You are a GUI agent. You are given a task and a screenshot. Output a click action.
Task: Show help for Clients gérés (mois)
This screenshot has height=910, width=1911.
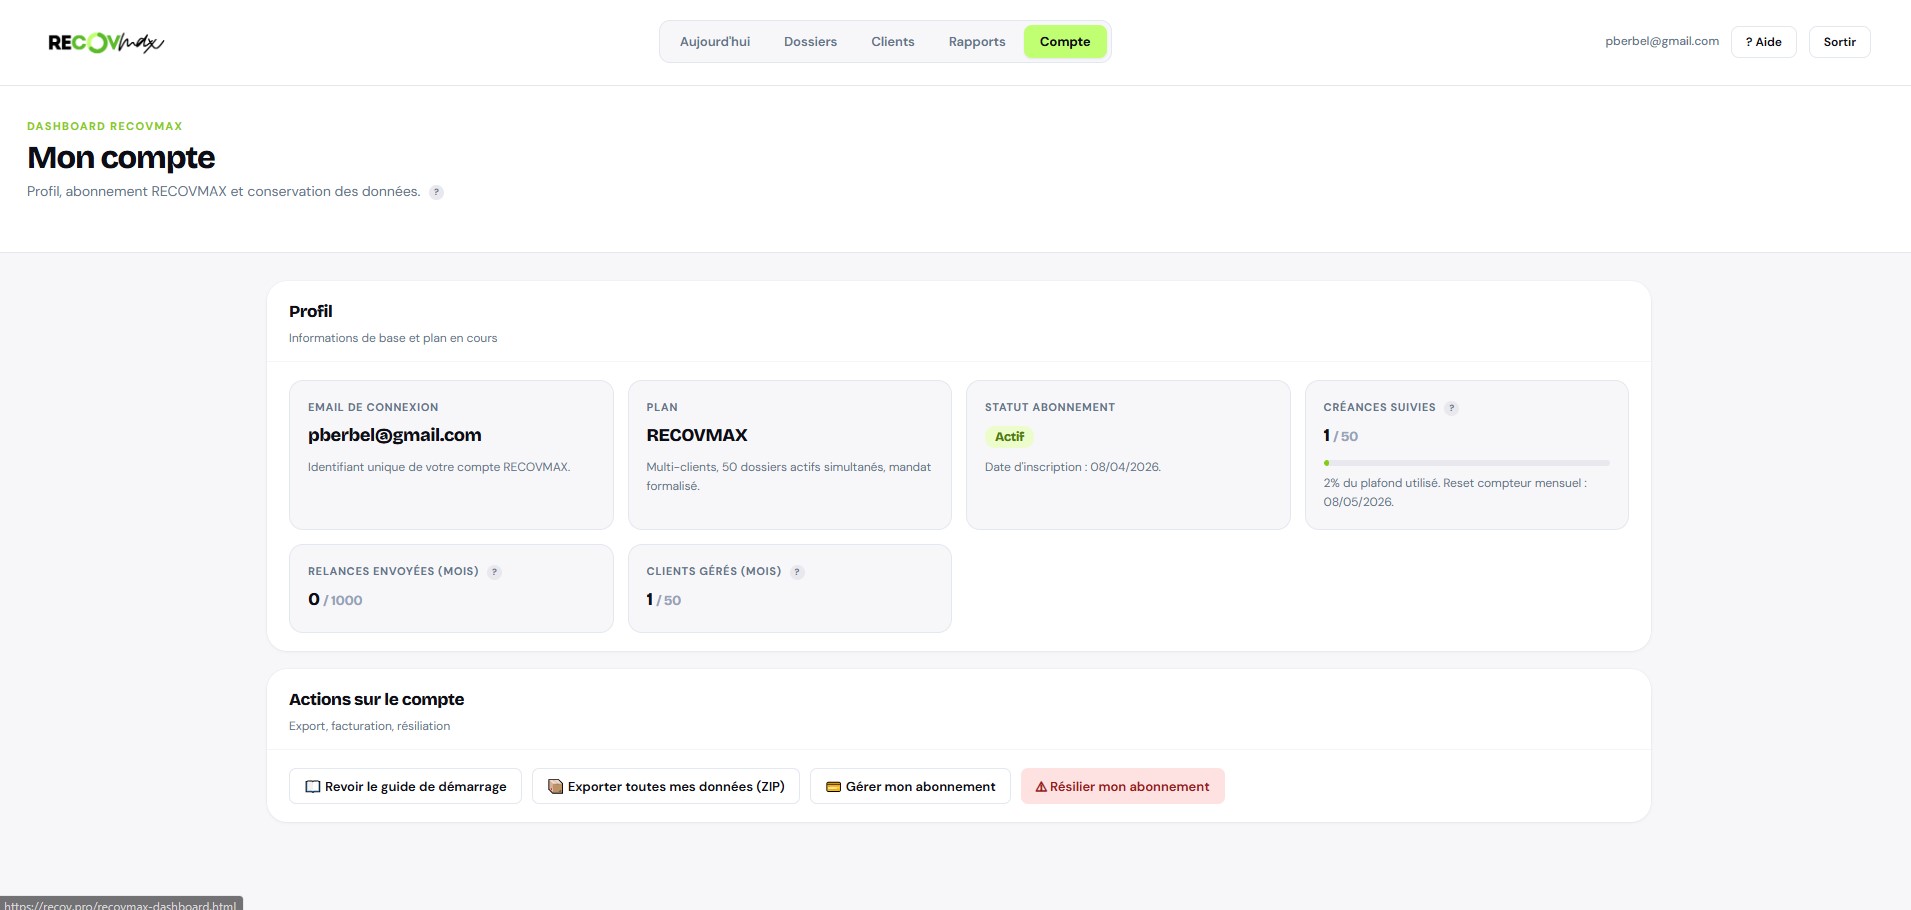click(x=797, y=572)
